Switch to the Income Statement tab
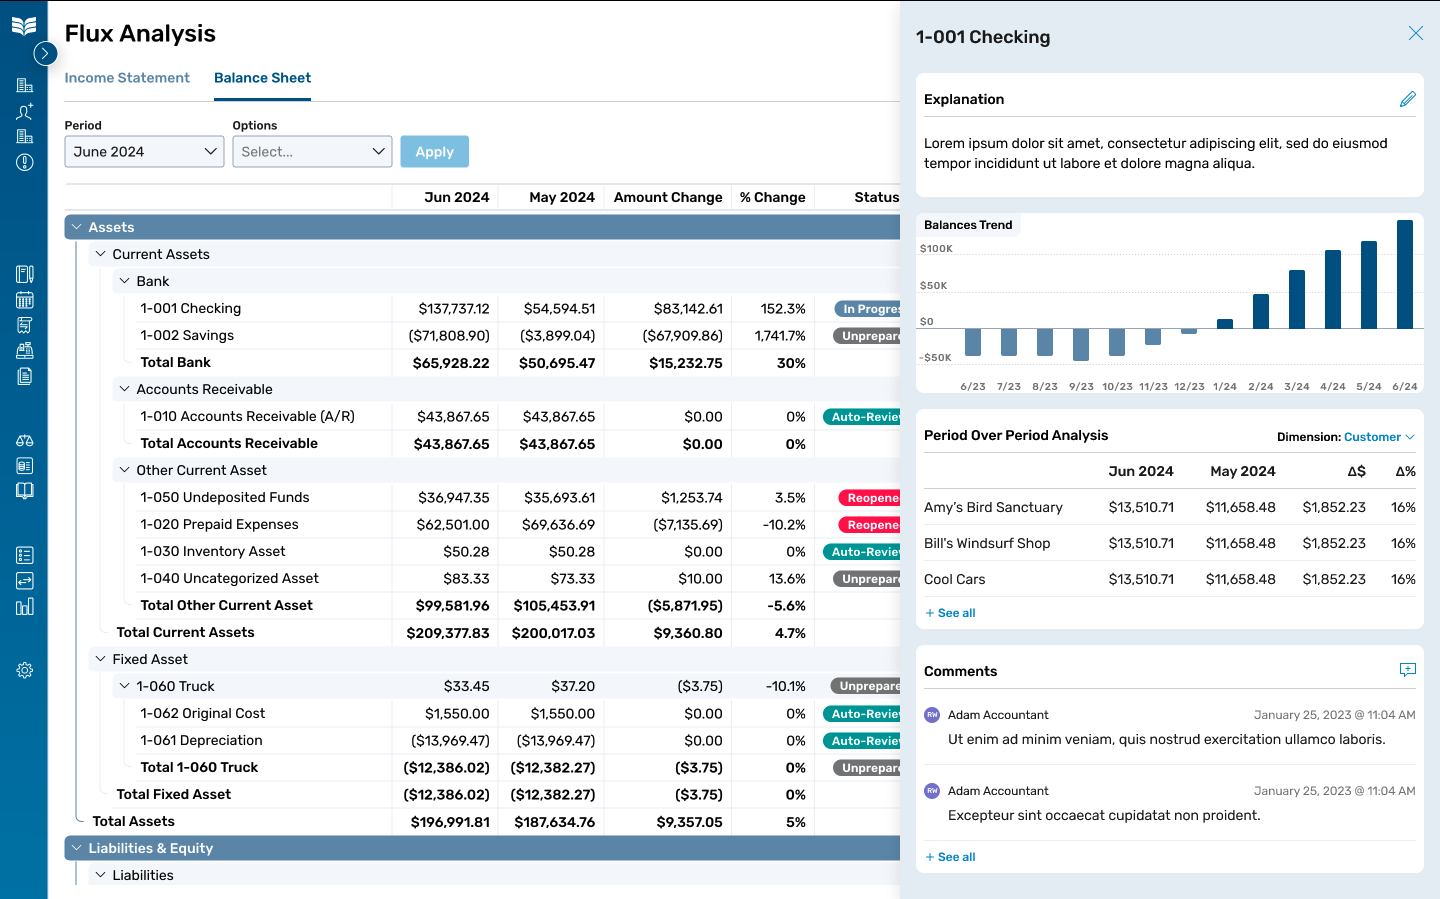1440x899 pixels. click(127, 78)
